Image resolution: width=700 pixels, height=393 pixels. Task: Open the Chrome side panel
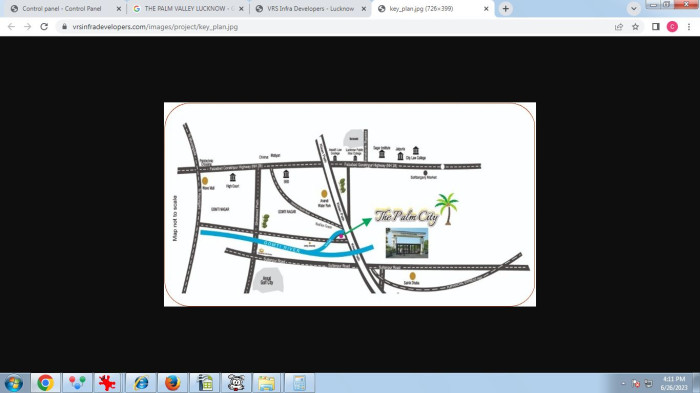click(x=655, y=27)
